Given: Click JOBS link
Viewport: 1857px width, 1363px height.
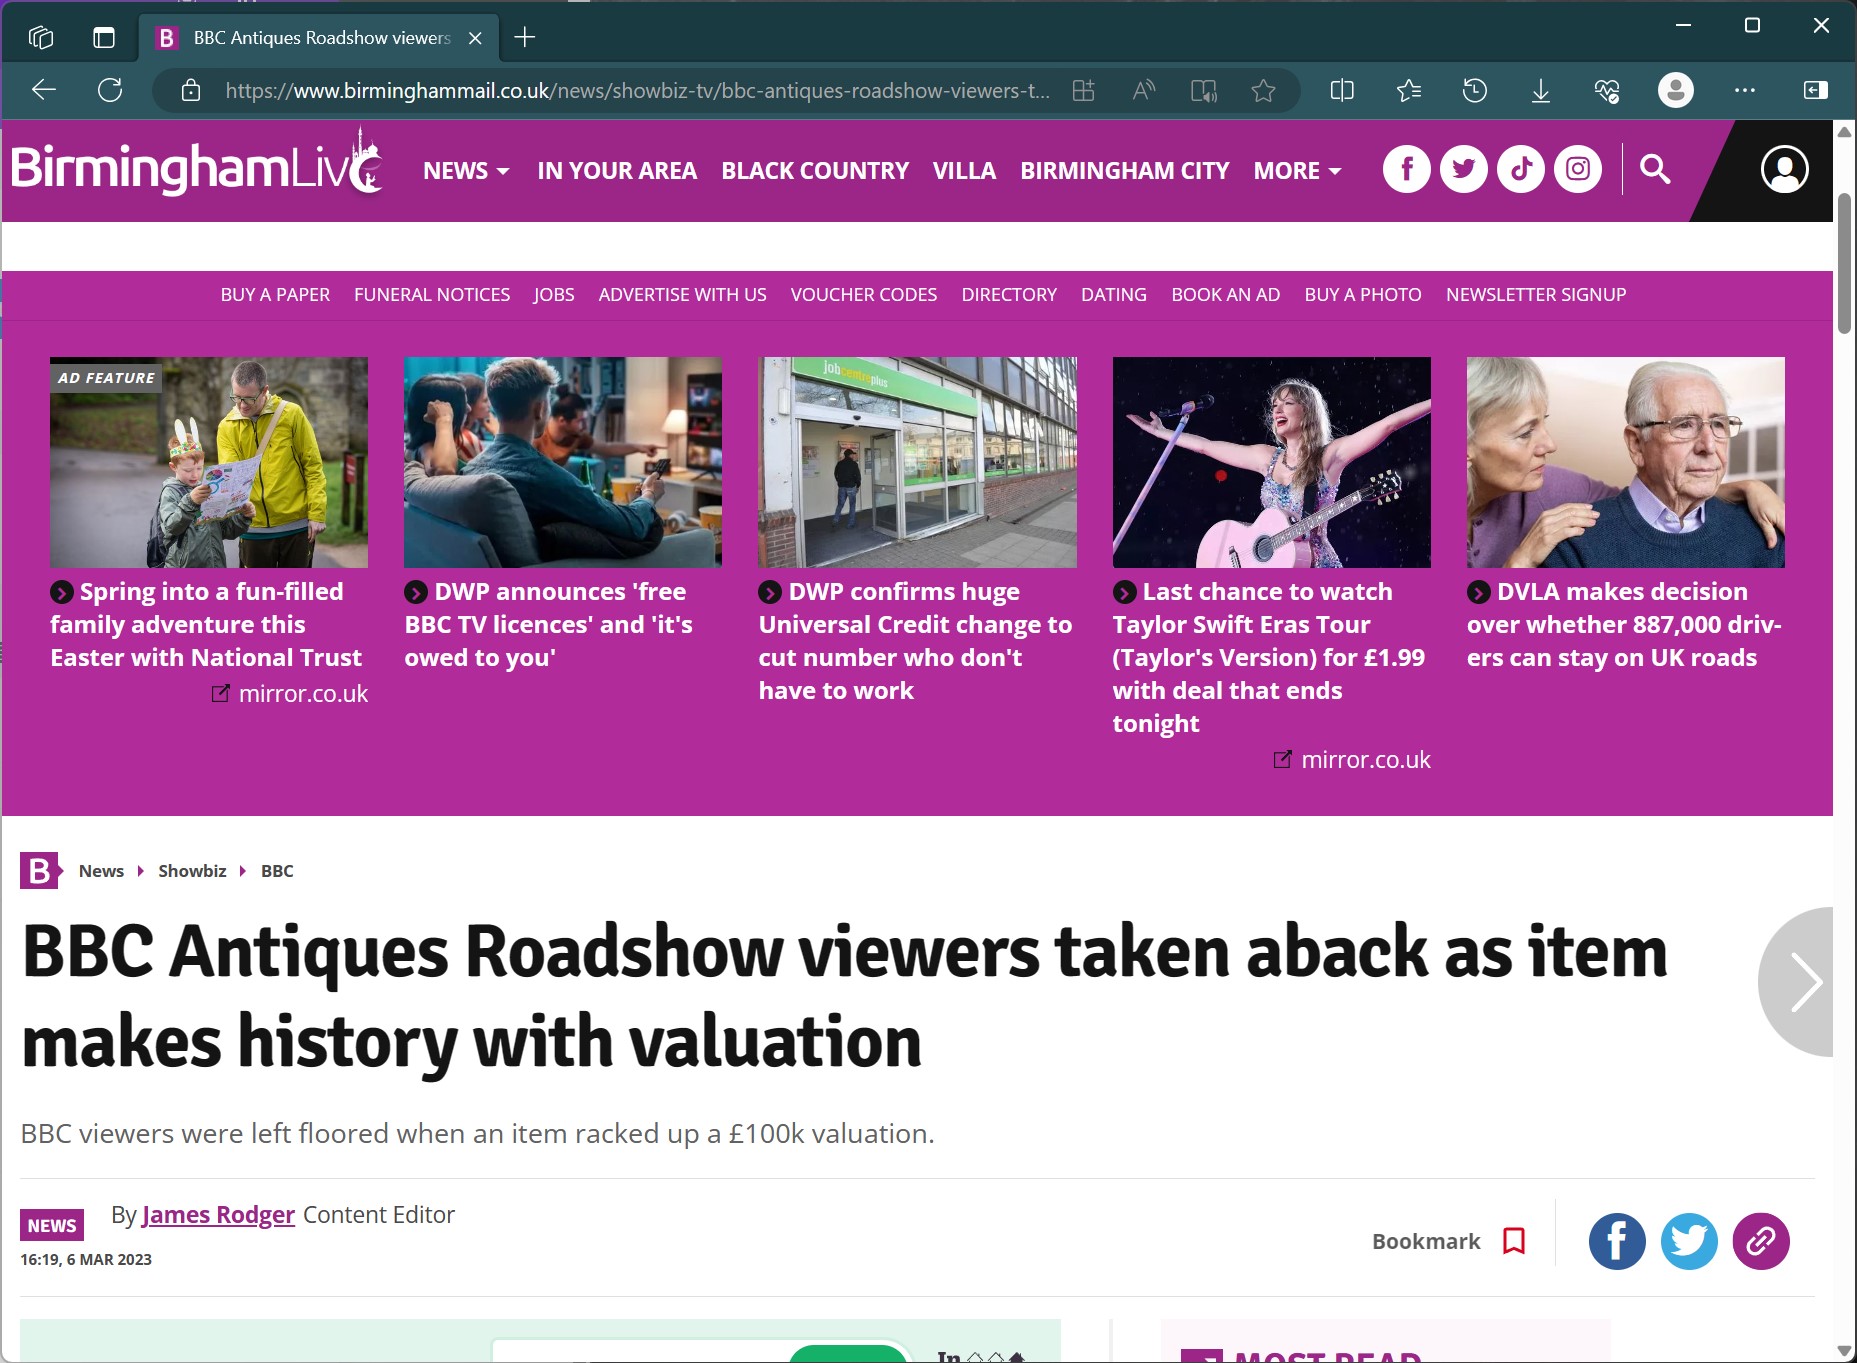Looking at the screenshot, I should click(x=554, y=295).
